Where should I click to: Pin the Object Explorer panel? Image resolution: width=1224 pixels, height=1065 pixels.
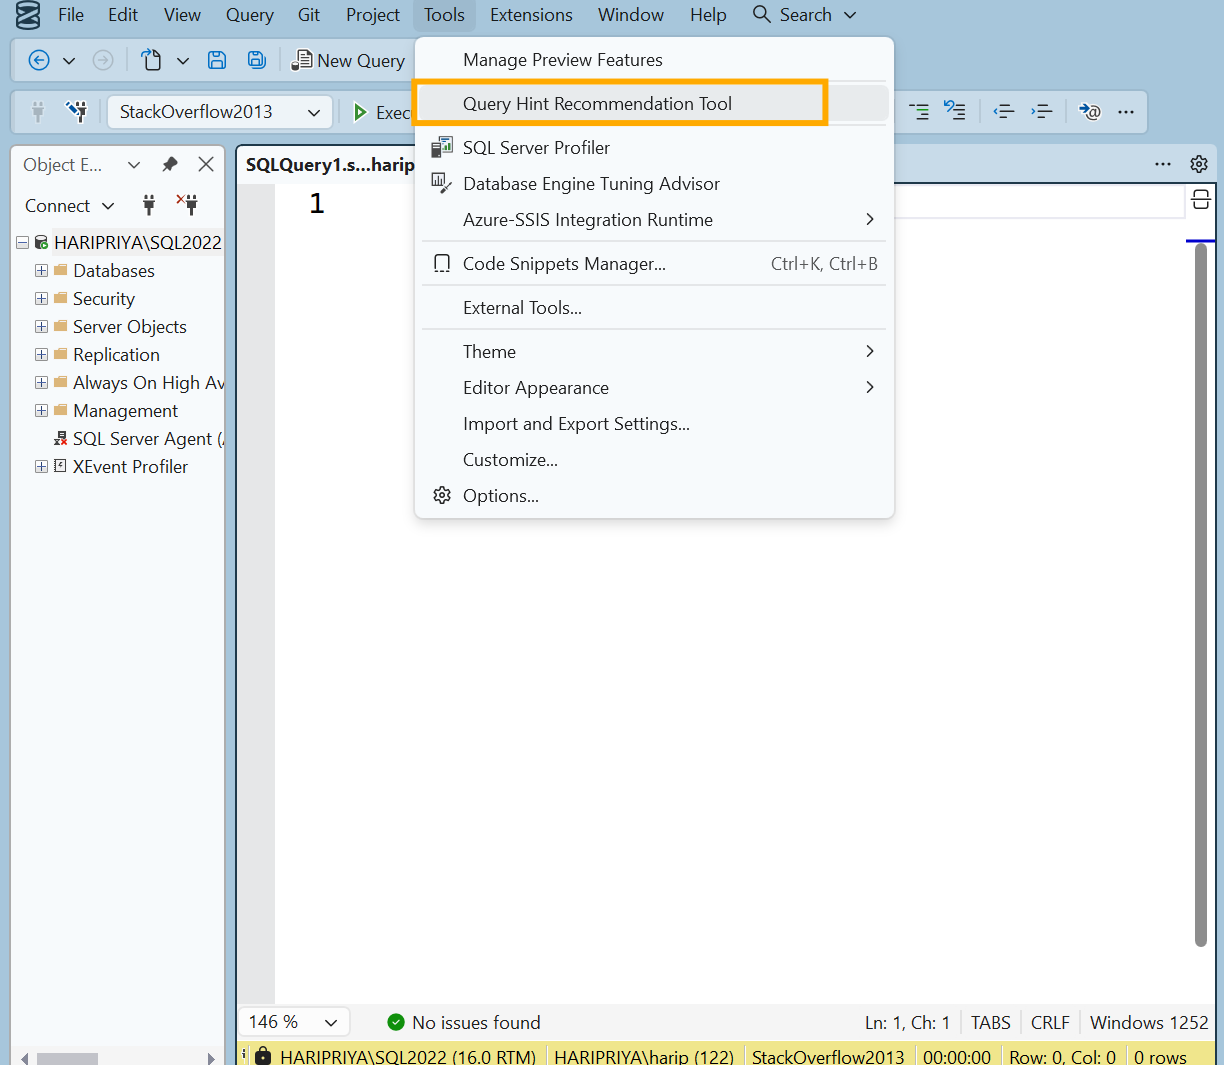[170, 164]
